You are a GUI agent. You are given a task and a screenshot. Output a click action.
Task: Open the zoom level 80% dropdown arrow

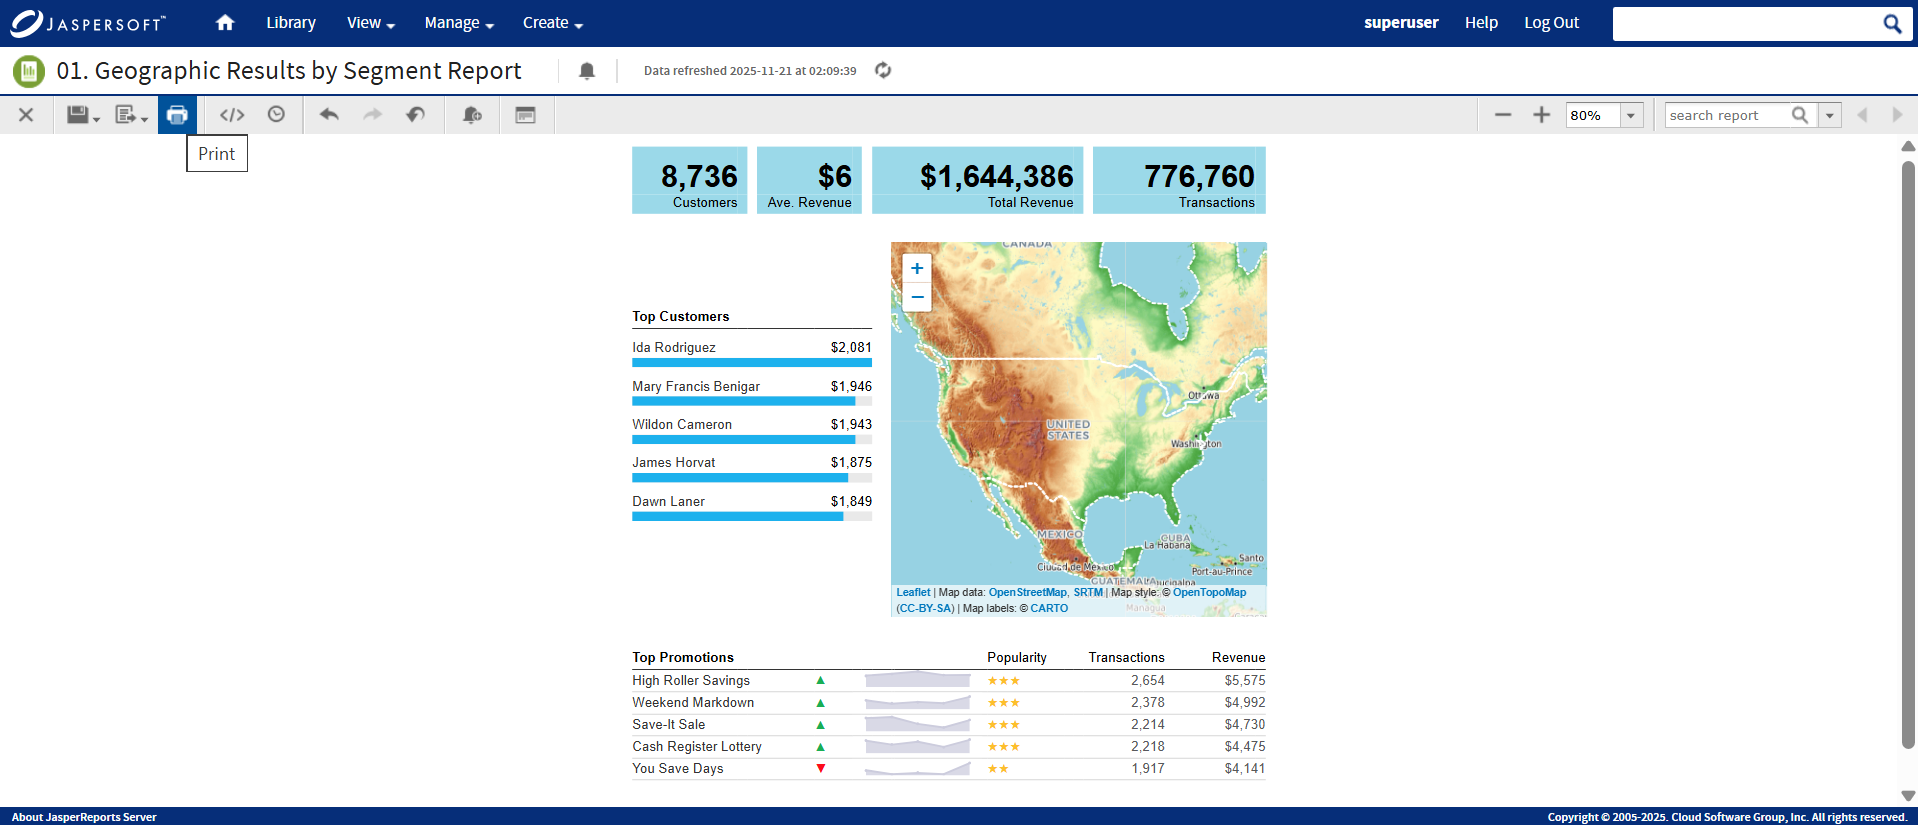(x=1631, y=115)
